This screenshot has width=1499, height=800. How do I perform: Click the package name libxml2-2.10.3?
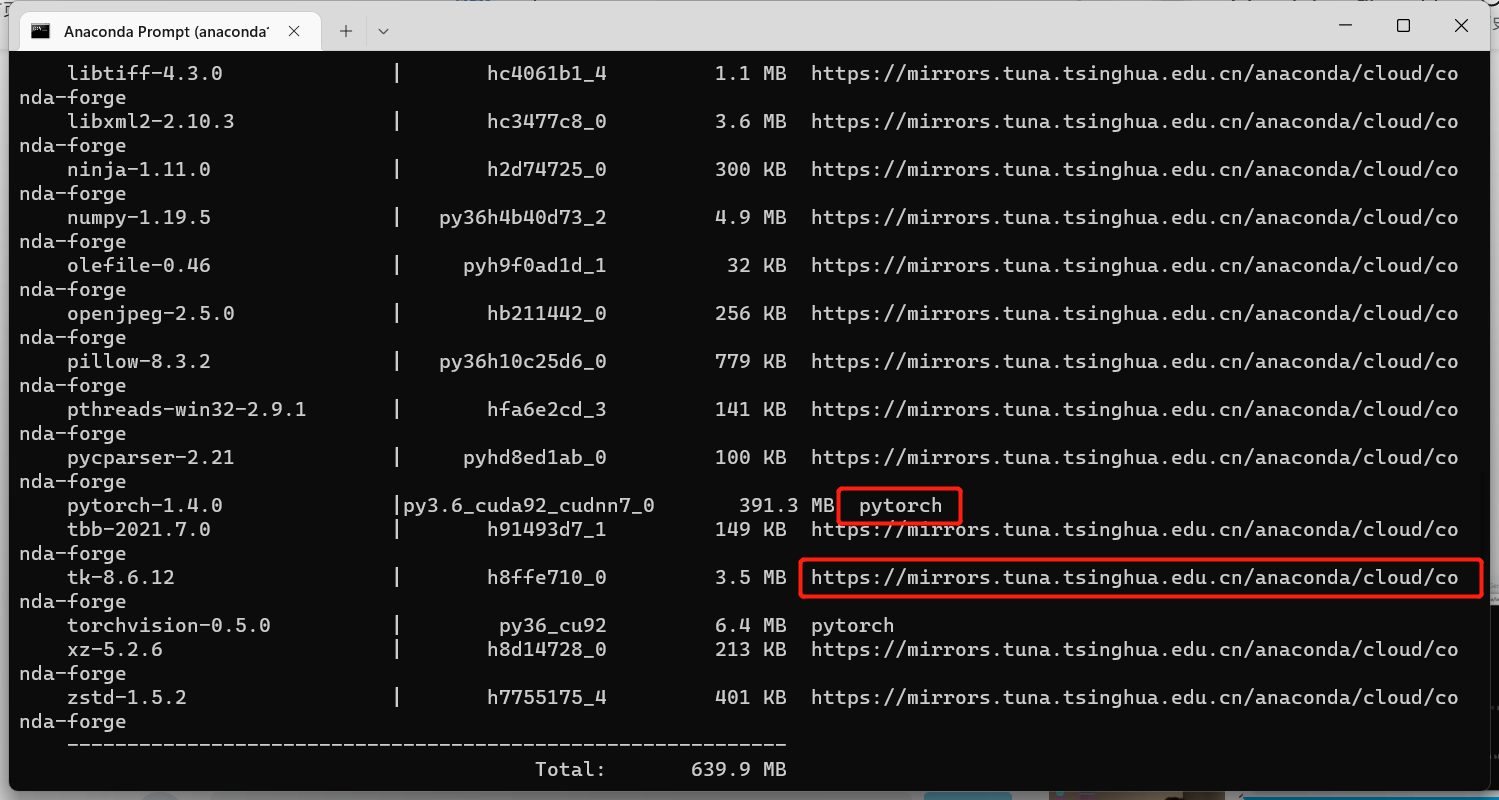tap(151, 121)
